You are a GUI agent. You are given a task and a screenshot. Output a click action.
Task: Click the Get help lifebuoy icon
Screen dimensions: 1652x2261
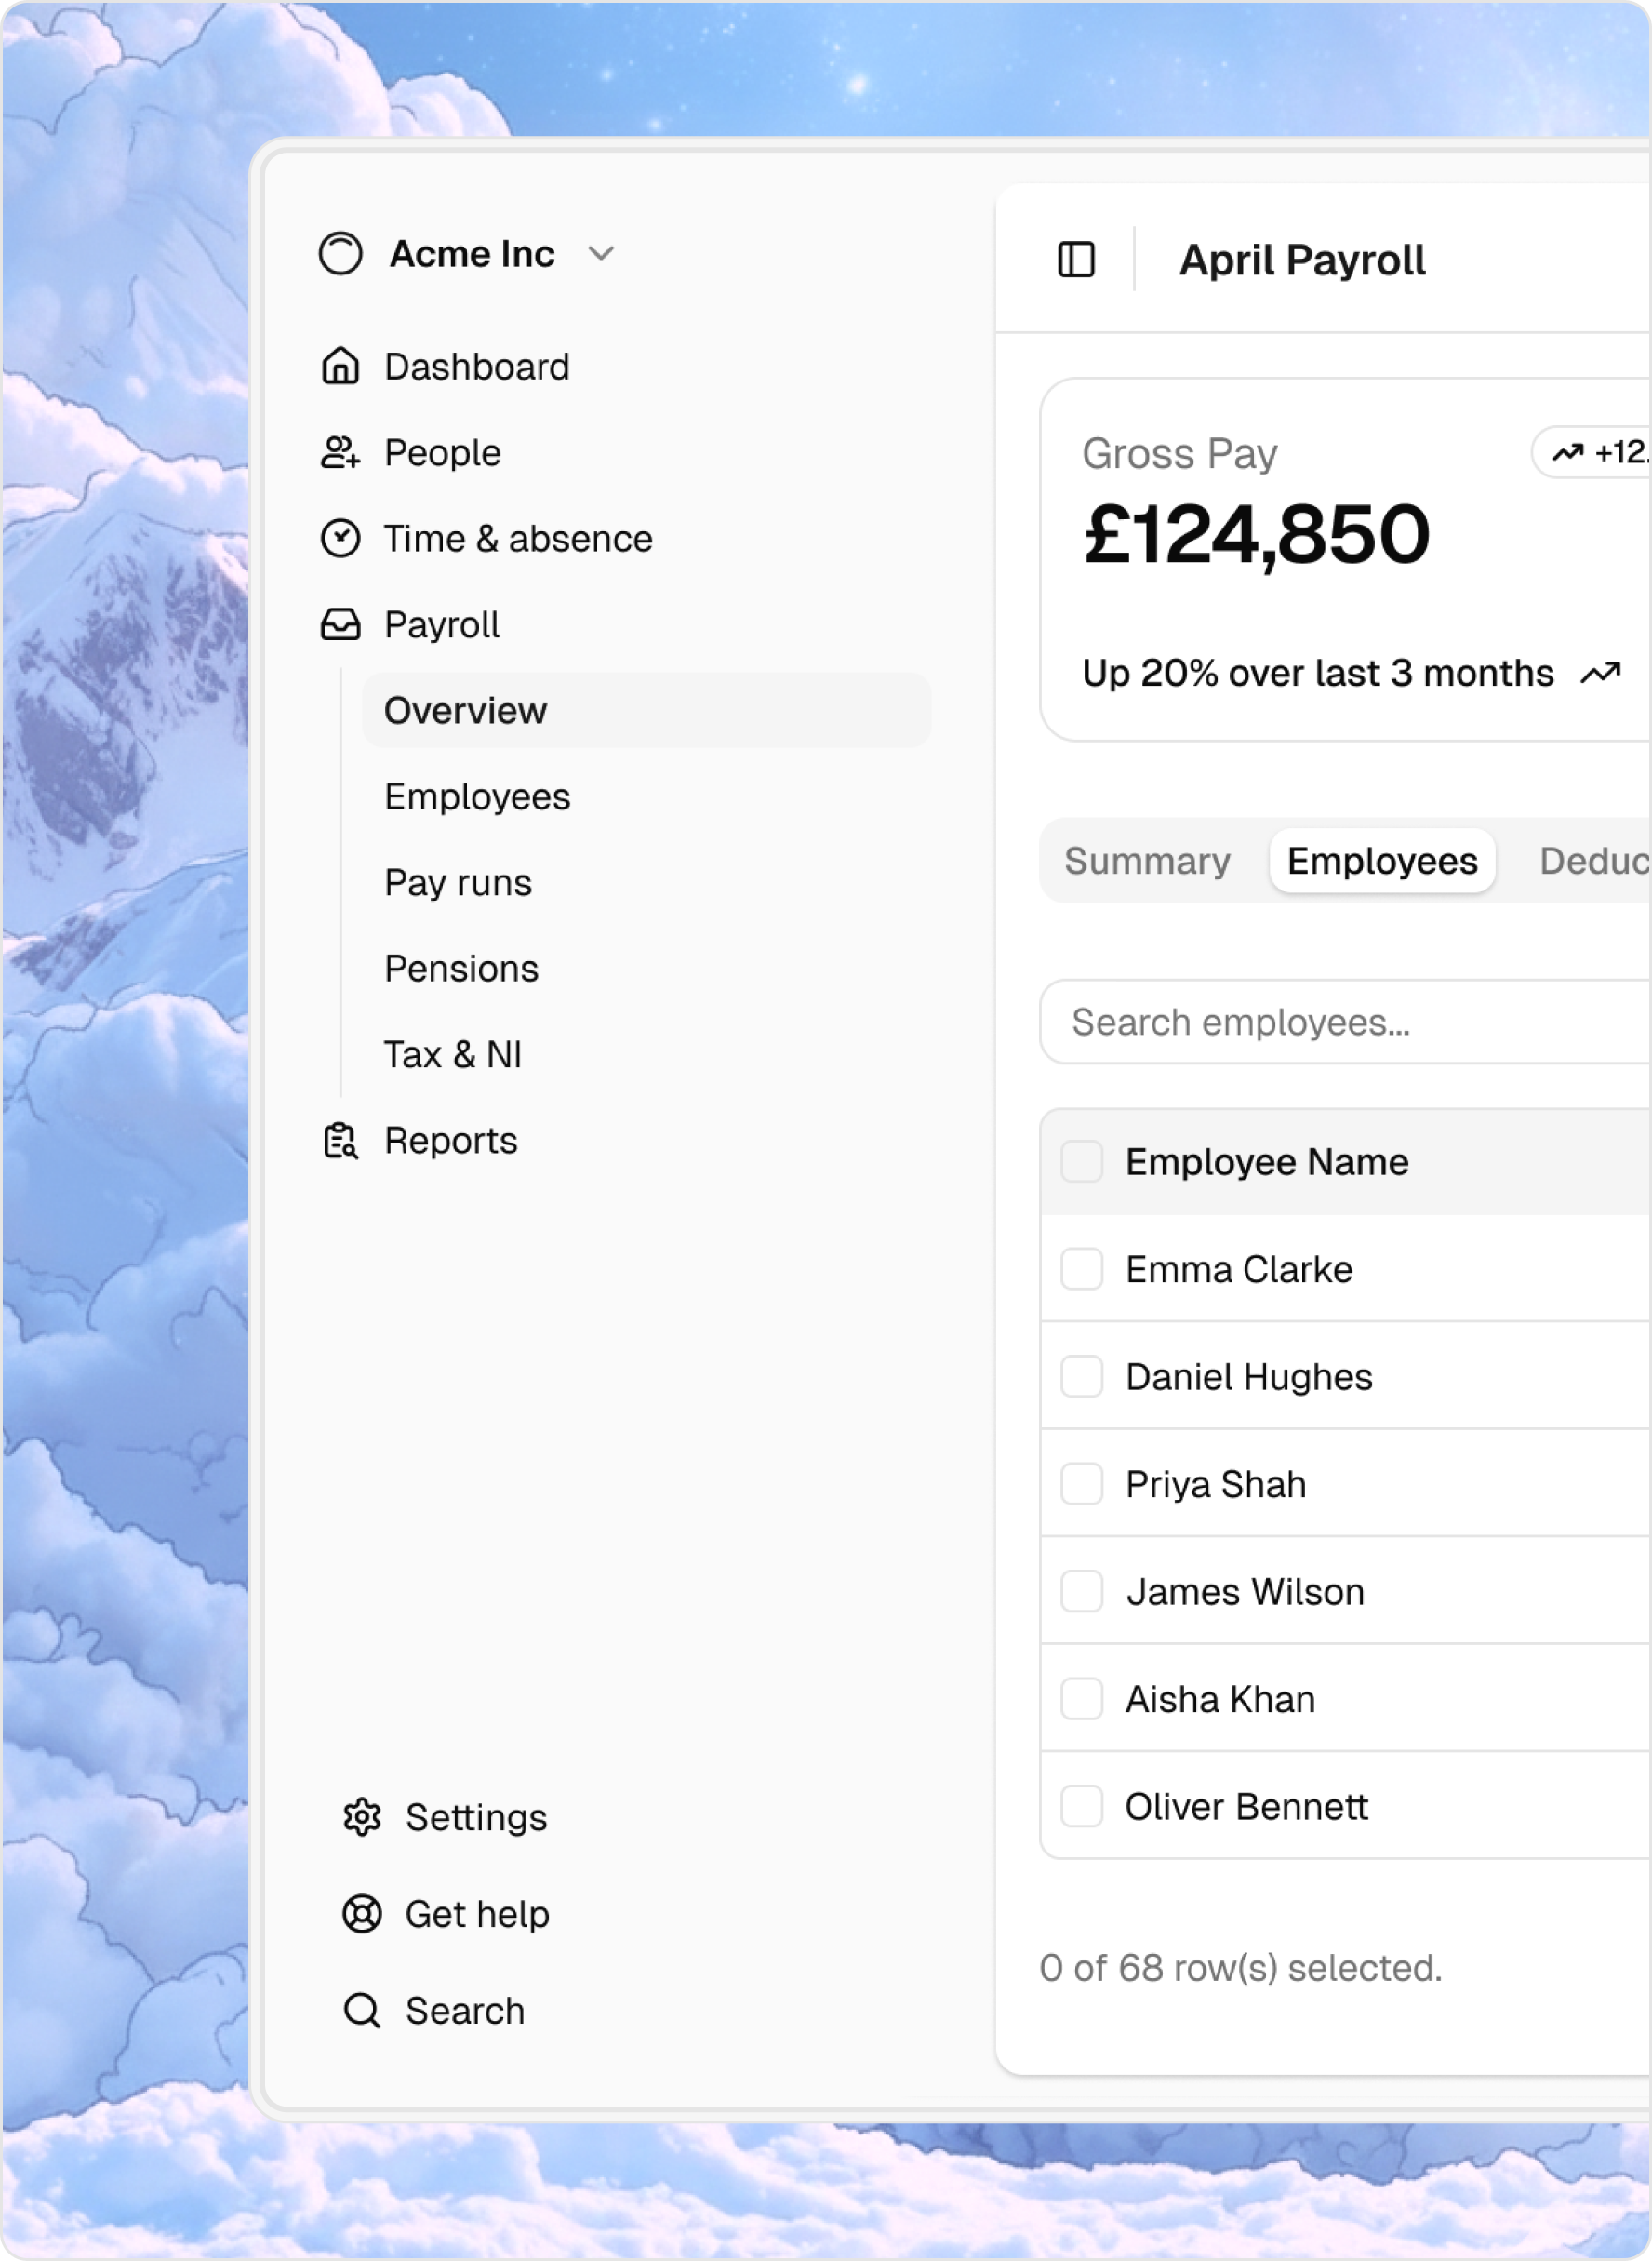[x=361, y=1915]
